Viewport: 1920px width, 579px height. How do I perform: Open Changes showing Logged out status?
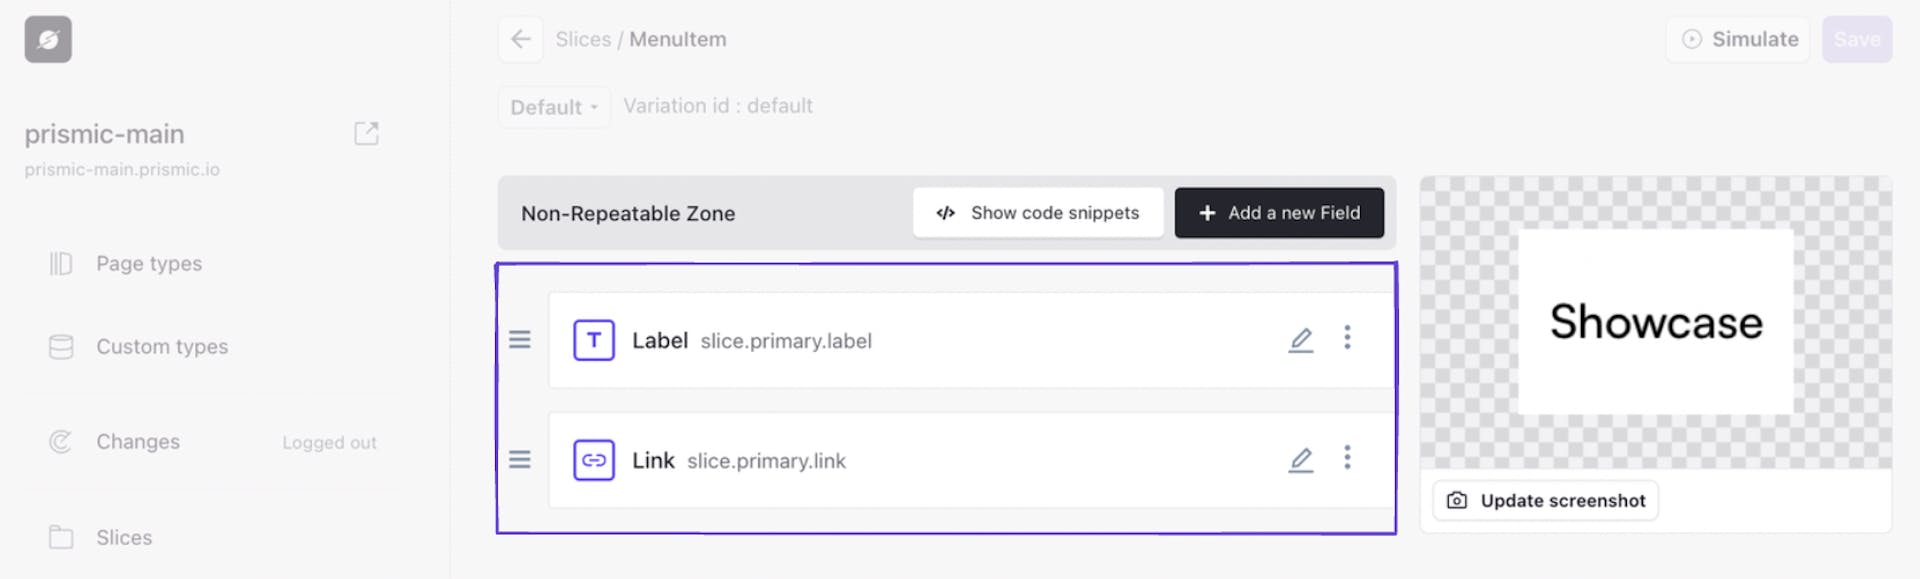click(x=137, y=441)
